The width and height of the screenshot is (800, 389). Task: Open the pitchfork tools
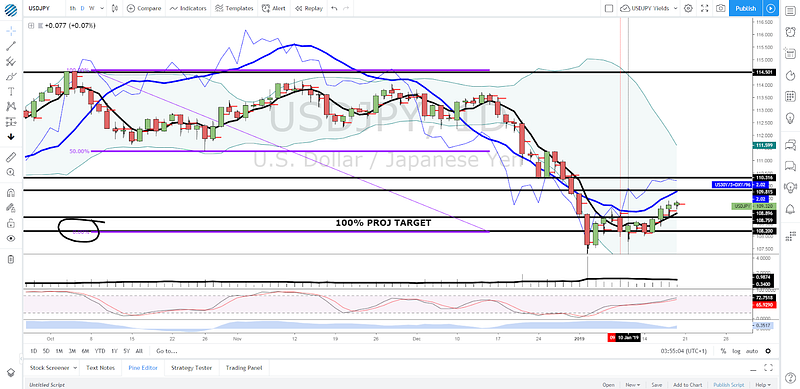point(11,62)
